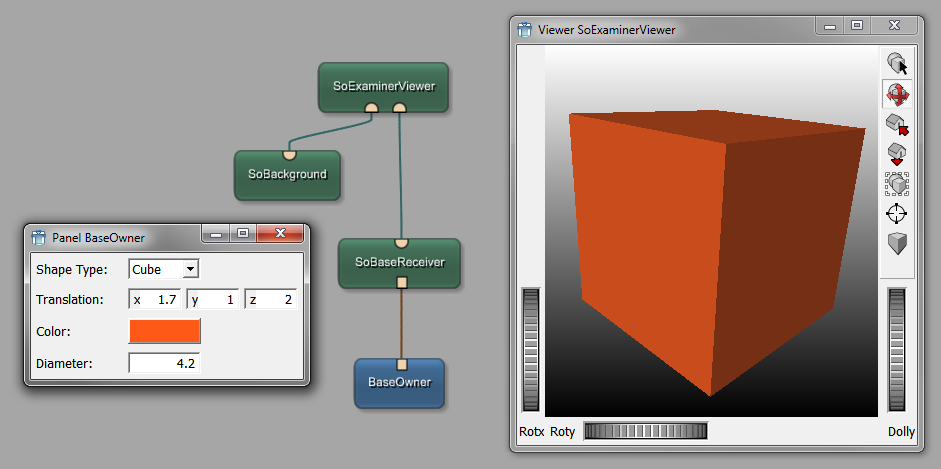
Task: Click the go to home position icon
Action: point(897,125)
